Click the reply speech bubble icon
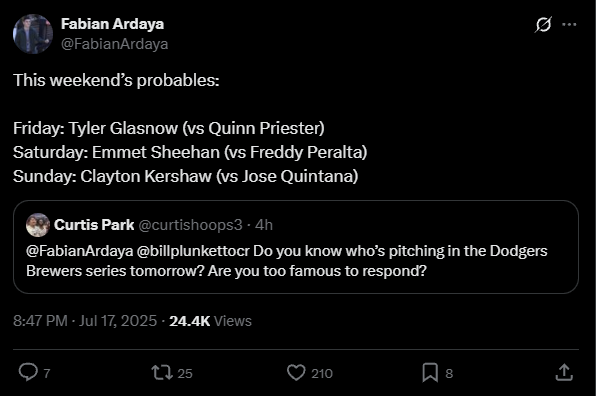This screenshot has width=596, height=396. click(x=29, y=372)
